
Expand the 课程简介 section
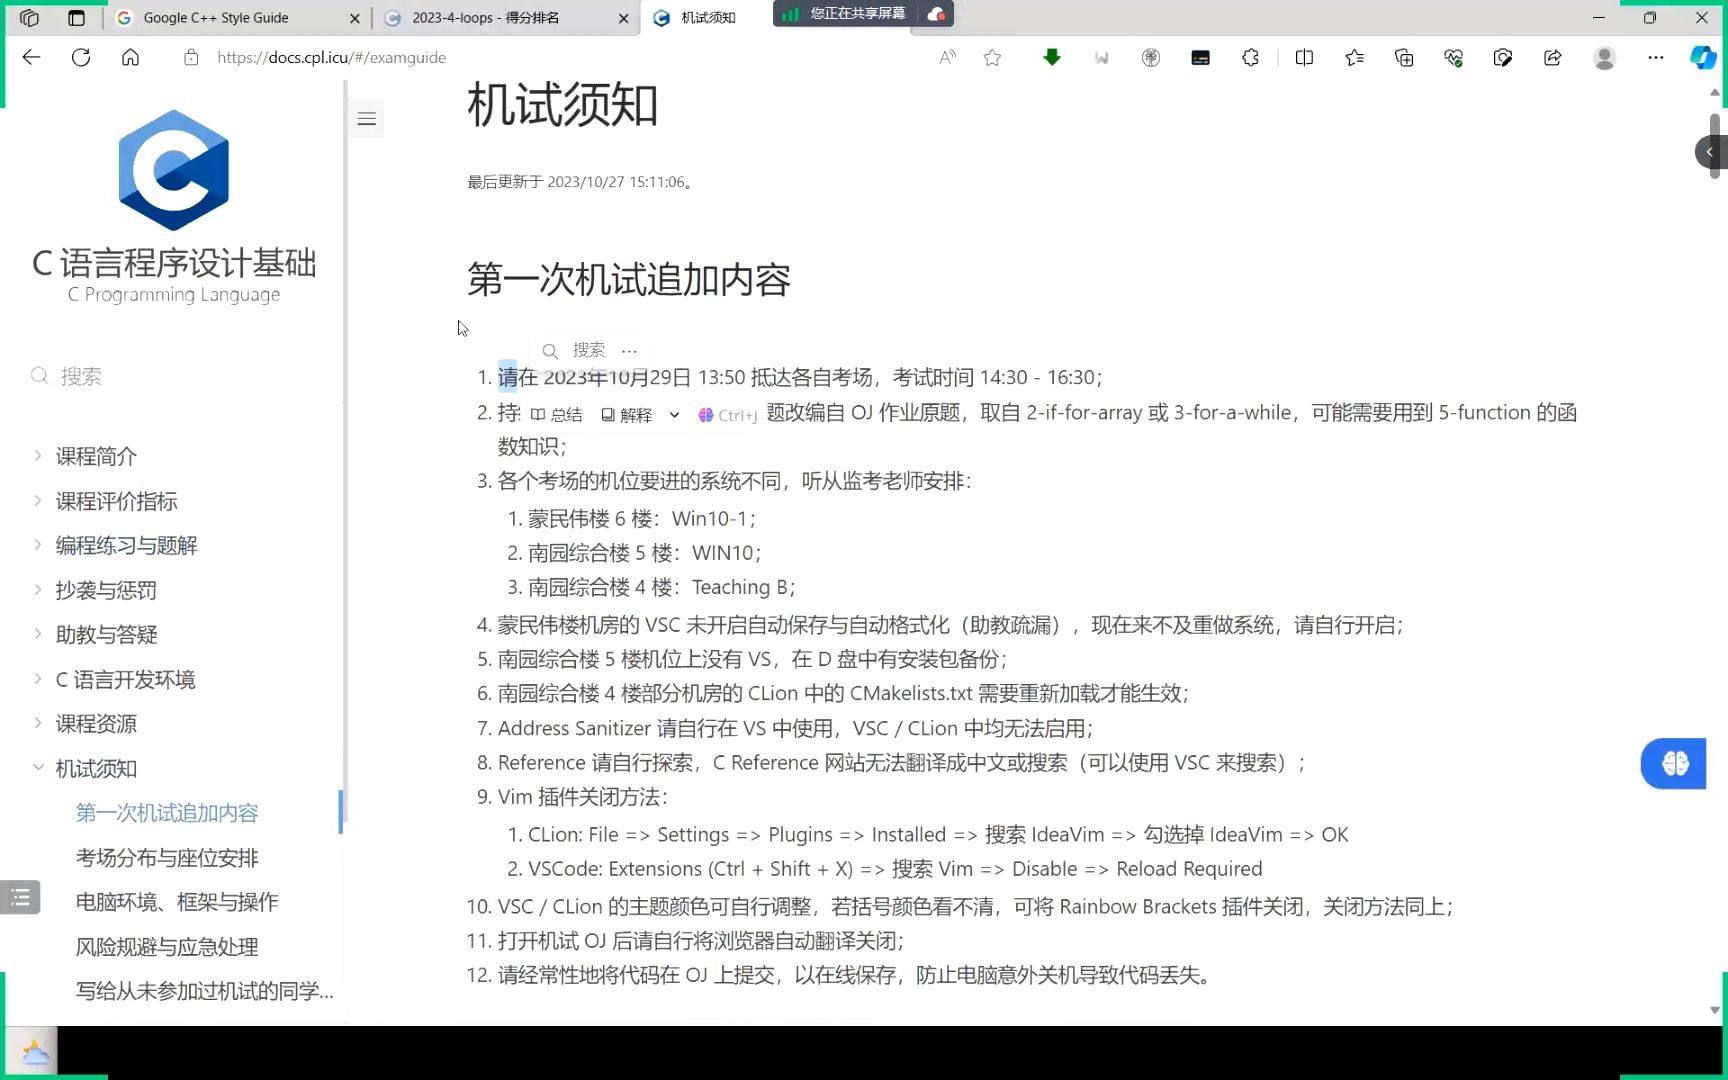(38, 456)
